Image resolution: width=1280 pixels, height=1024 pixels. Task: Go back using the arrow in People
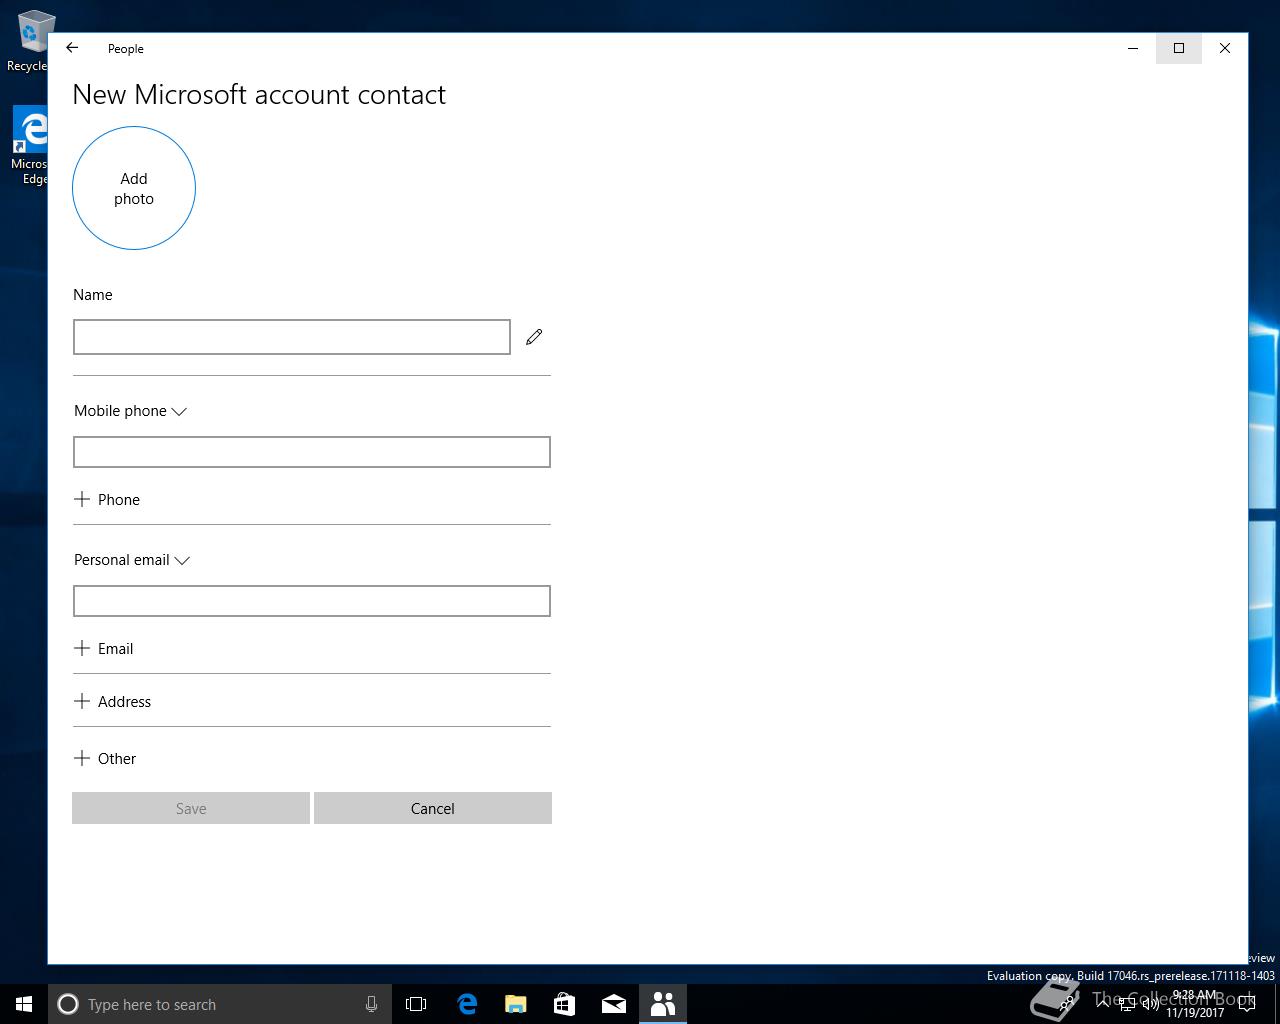click(72, 48)
